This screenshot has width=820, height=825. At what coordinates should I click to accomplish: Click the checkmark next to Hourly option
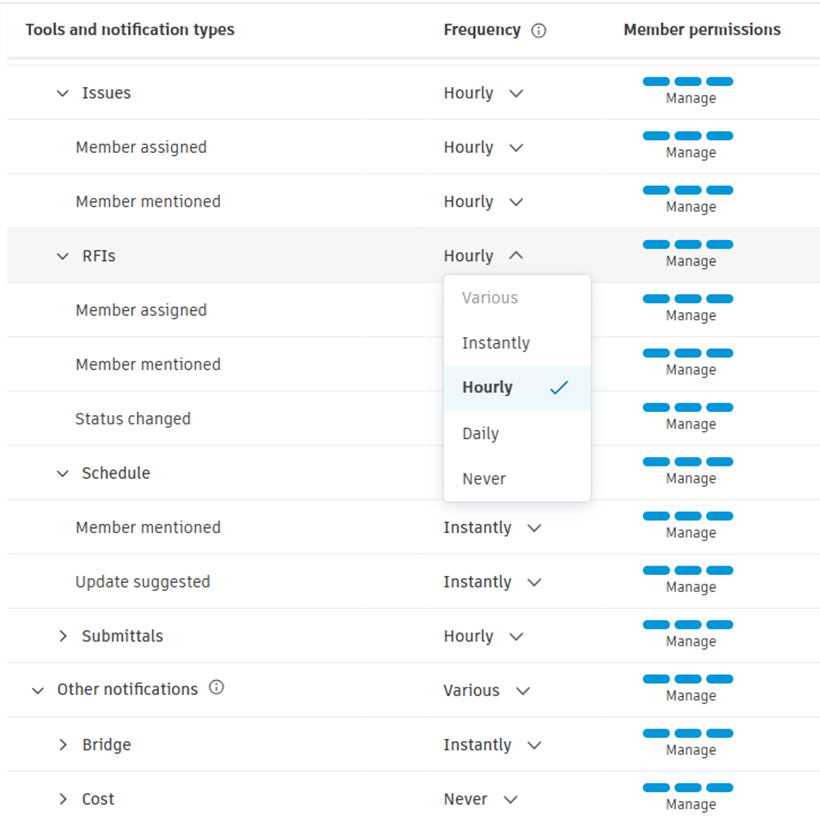point(558,388)
